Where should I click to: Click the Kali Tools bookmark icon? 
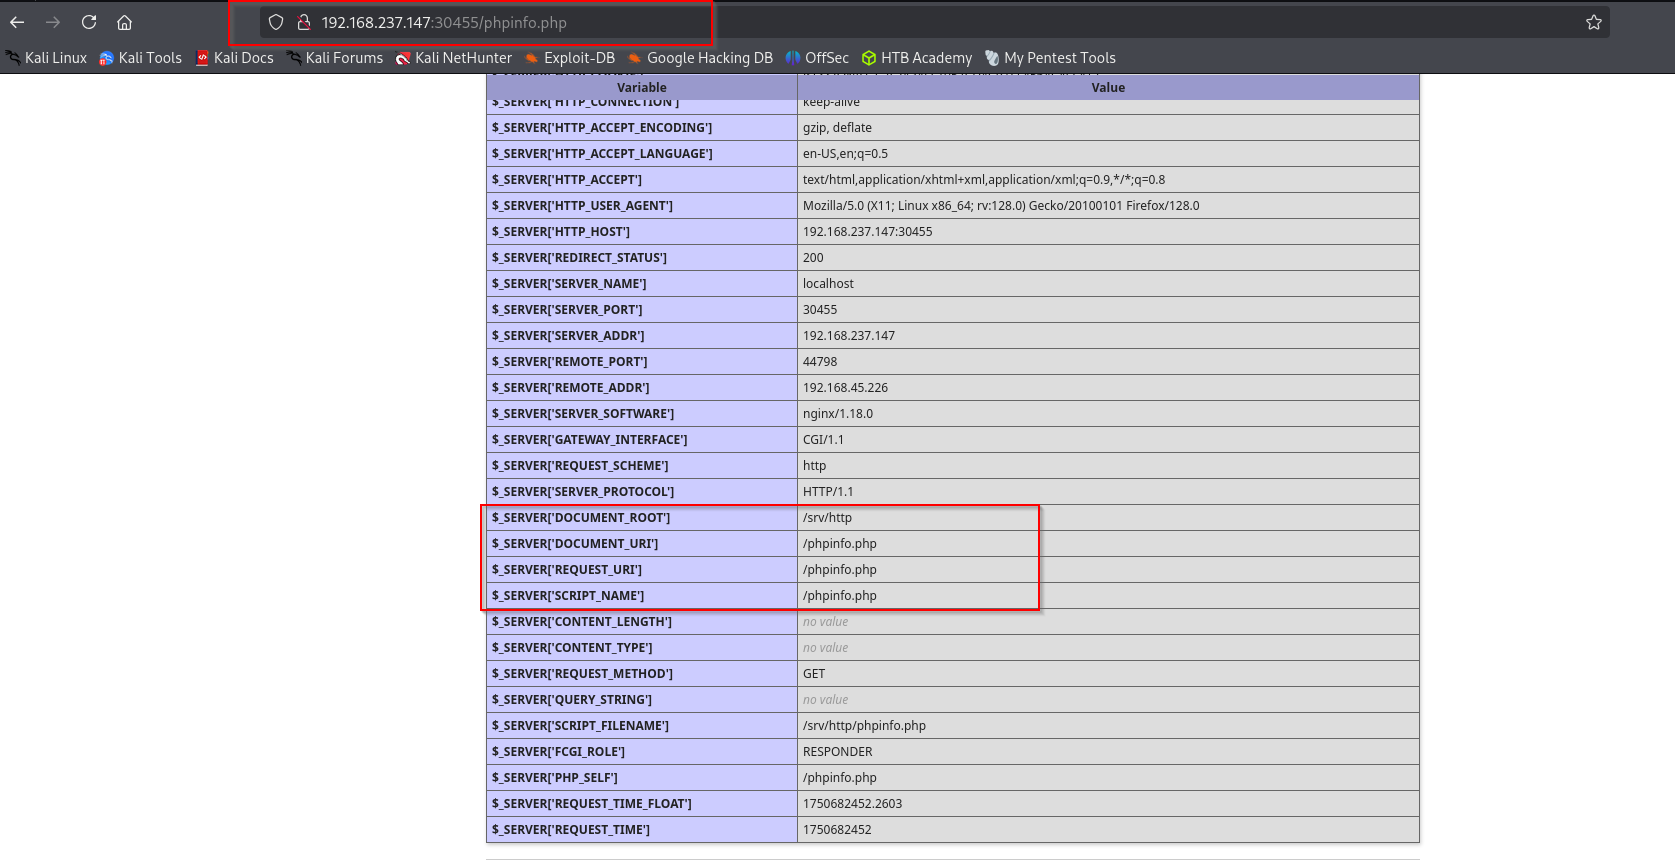(x=106, y=58)
